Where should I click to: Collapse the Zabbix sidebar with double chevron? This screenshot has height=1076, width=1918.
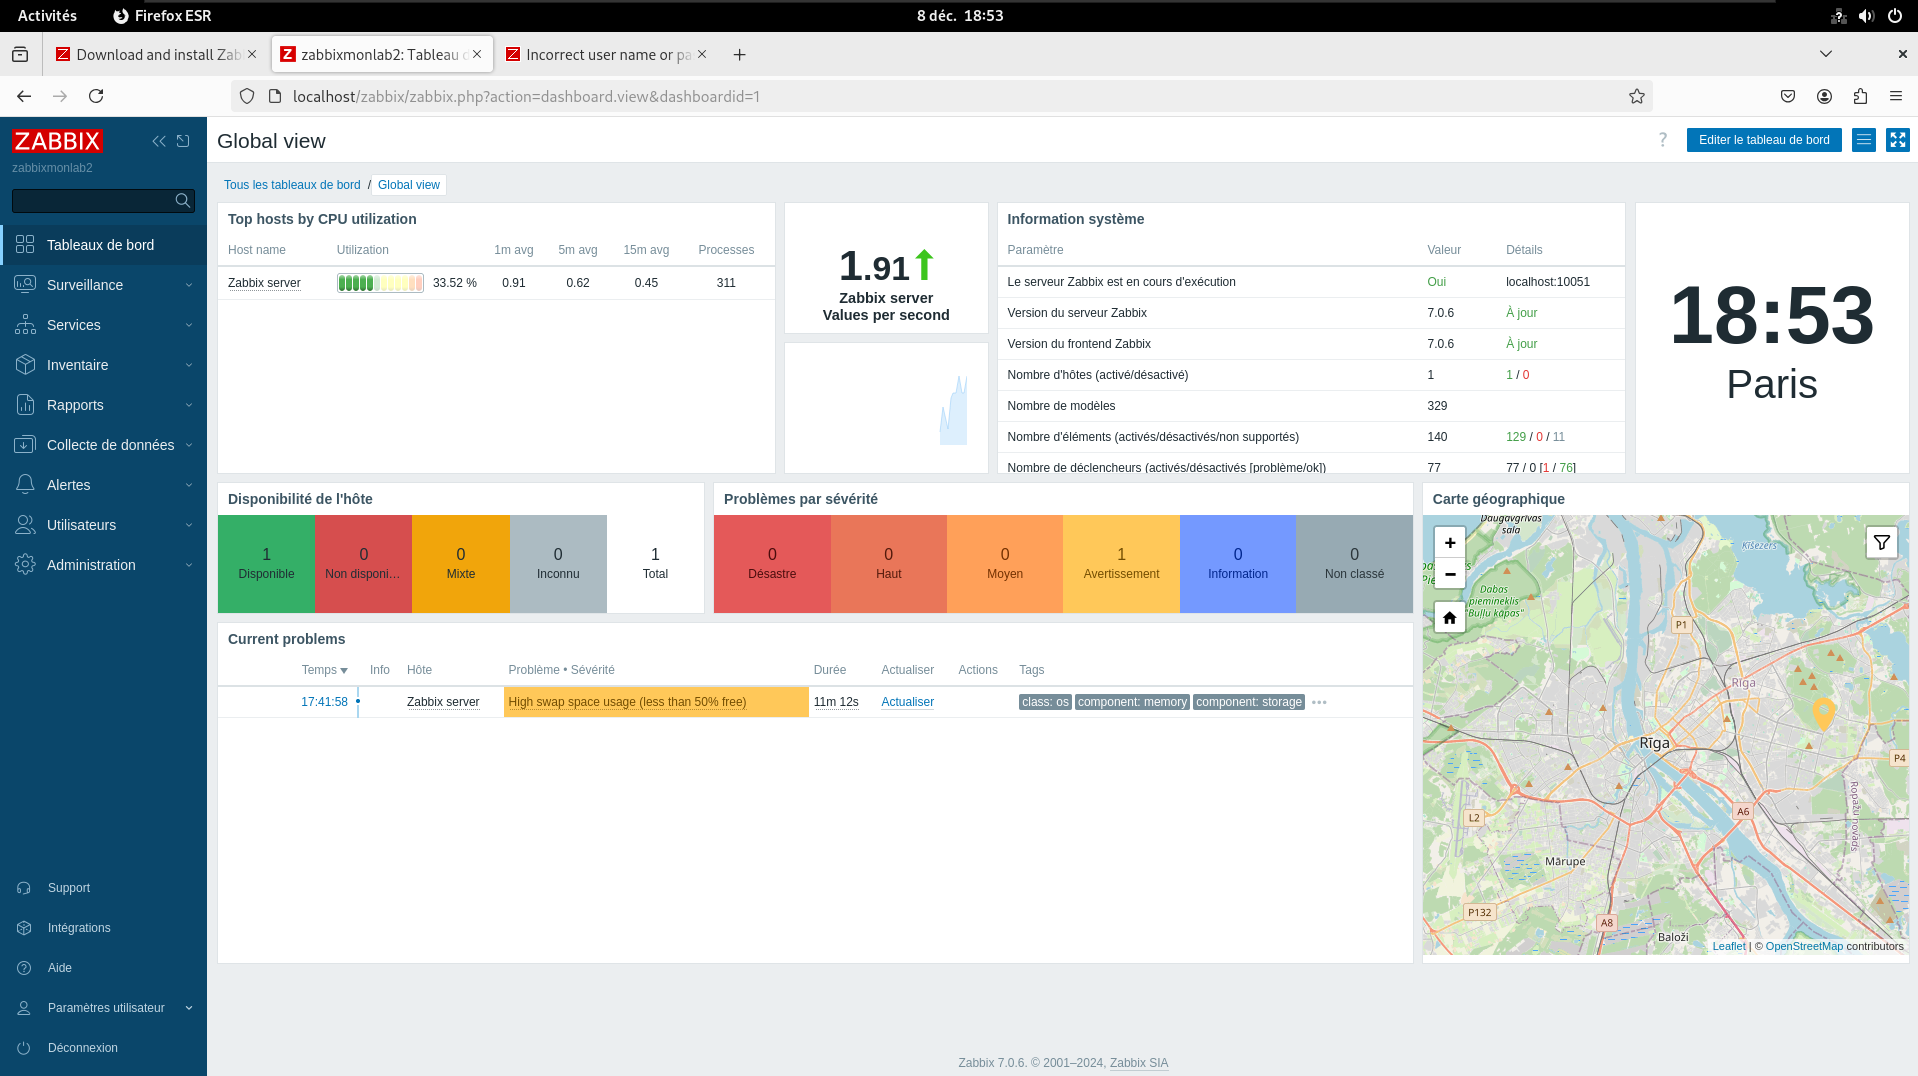158,141
